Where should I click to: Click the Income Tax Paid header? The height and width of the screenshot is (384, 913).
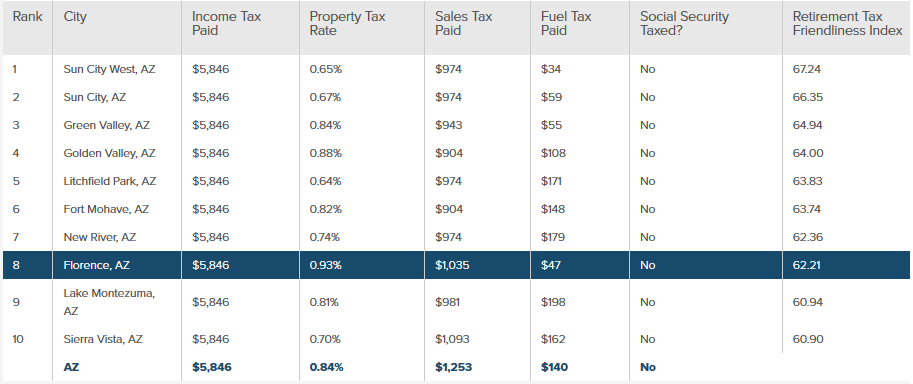pyautogui.click(x=227, y=24)
